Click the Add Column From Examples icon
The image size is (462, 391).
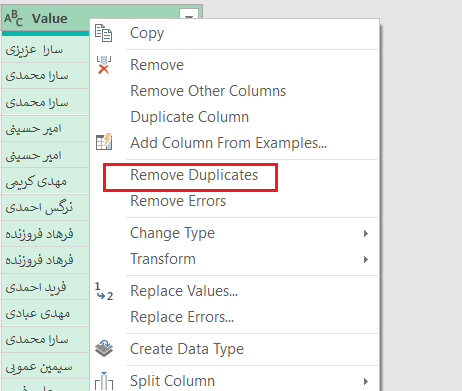tap(104, 142)
